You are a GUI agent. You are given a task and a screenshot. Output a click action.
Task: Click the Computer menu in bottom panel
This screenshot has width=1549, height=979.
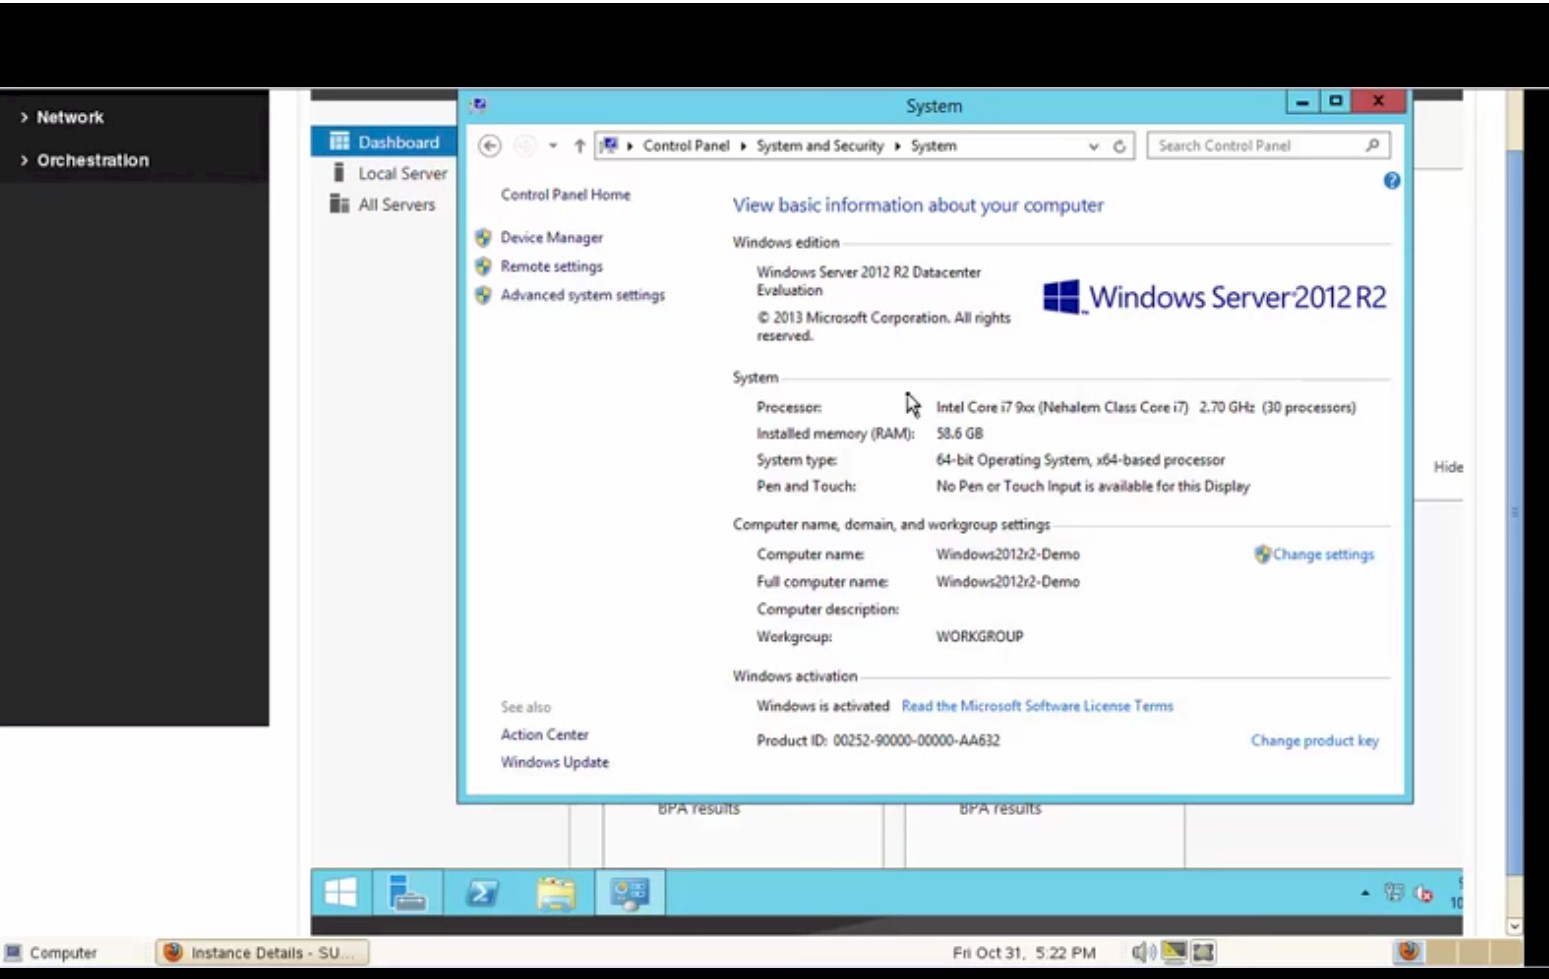52,953
